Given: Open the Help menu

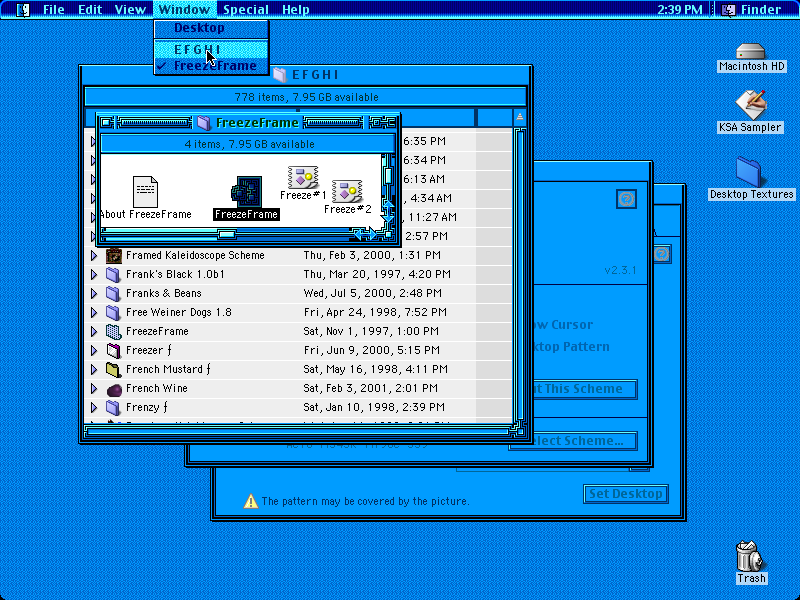Looking at the screenshot, I should pyautogui.click(x=296, y=9).
